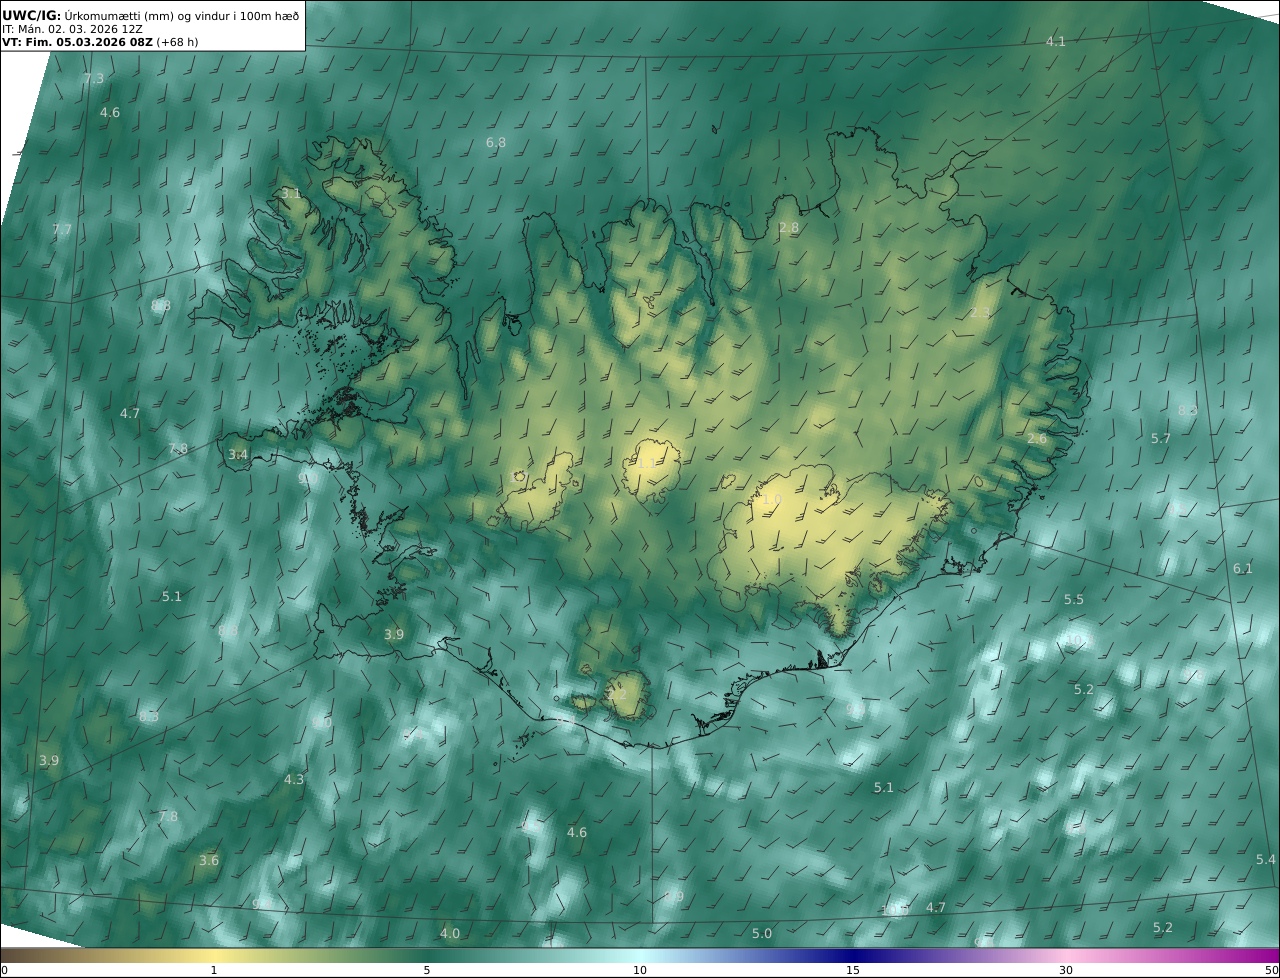Click the 'VT: Fim. 05.03.2026 08Z' valid time
This screenshot has width=1280, height=978.
pos(77,43)
